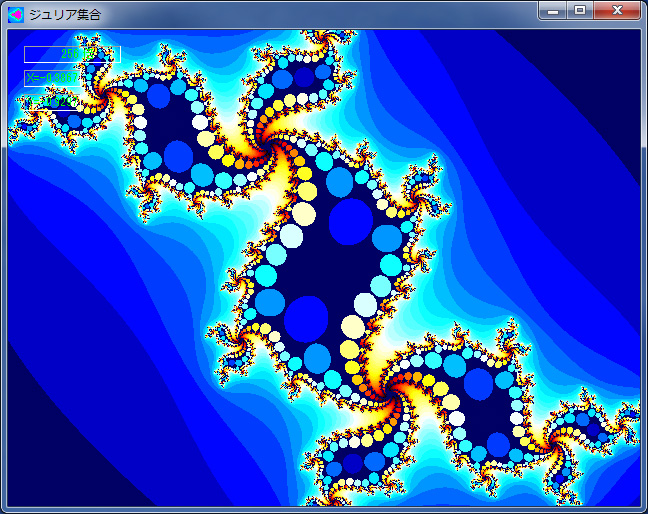
Task: Close the Julia set window
Action: (617, 11)
